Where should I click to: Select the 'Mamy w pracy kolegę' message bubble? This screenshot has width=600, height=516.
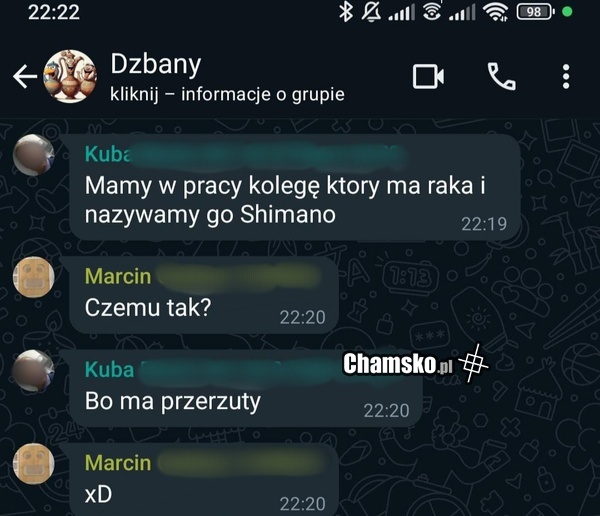(295, 187)
